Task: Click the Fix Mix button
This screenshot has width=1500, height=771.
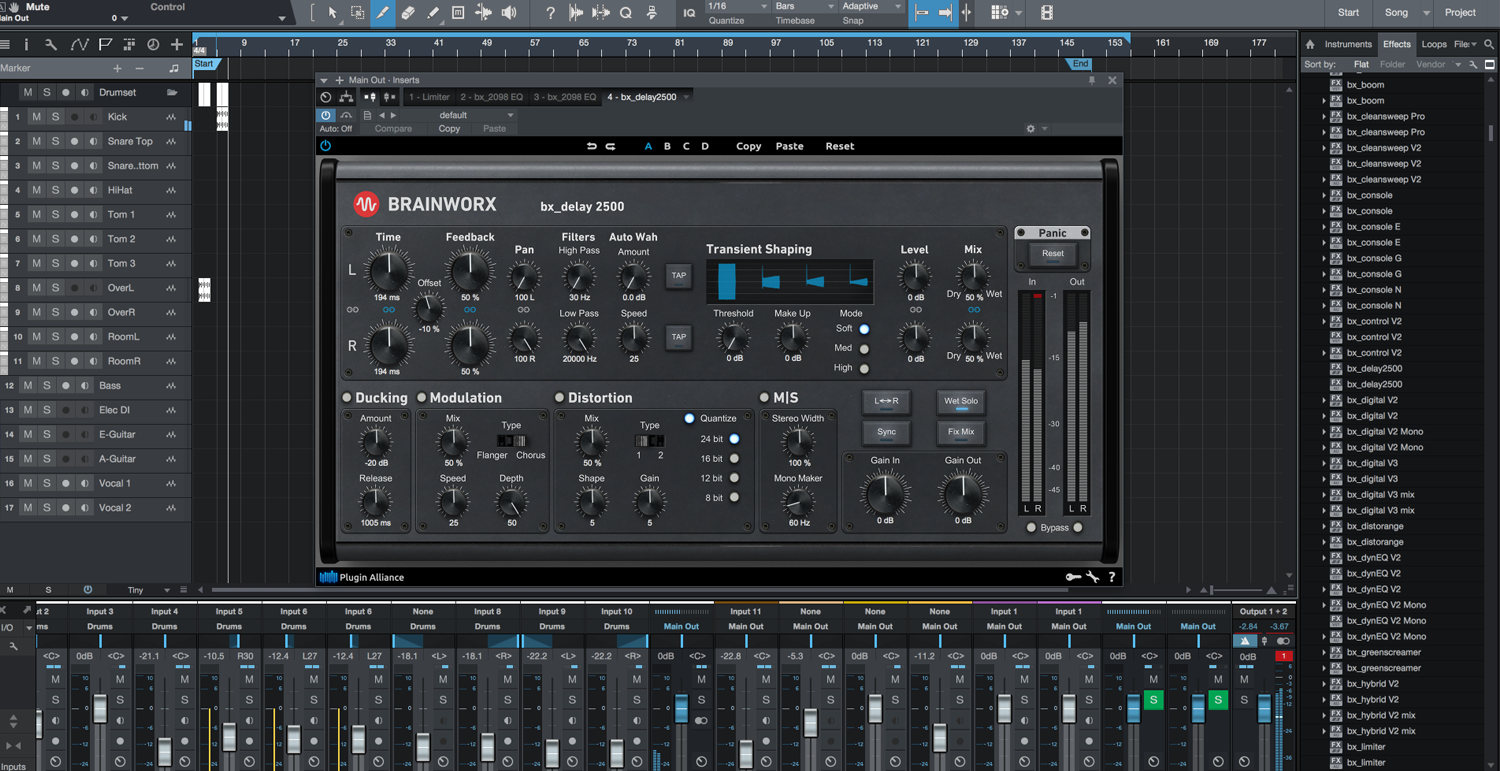Action: pos(961,432)
